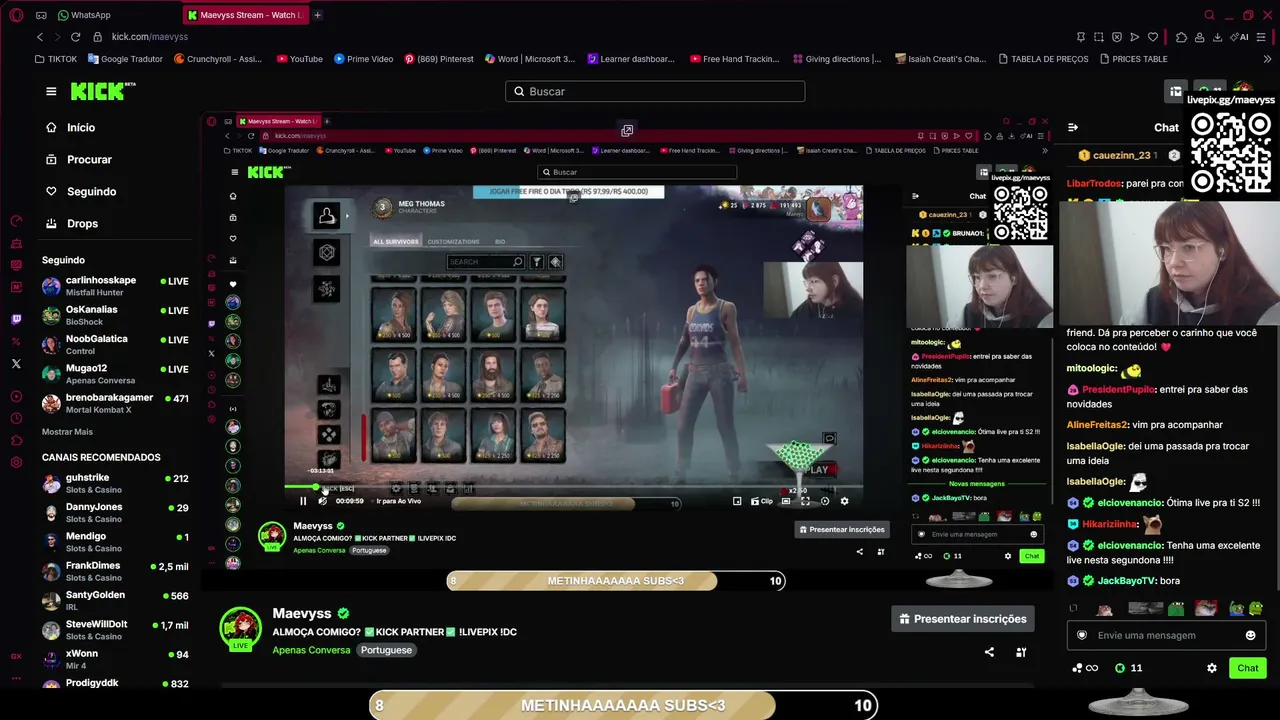This screenshot has width=1280, height=720.
Task: Open the Mugao12 channel
Action: tap(115, 374)
